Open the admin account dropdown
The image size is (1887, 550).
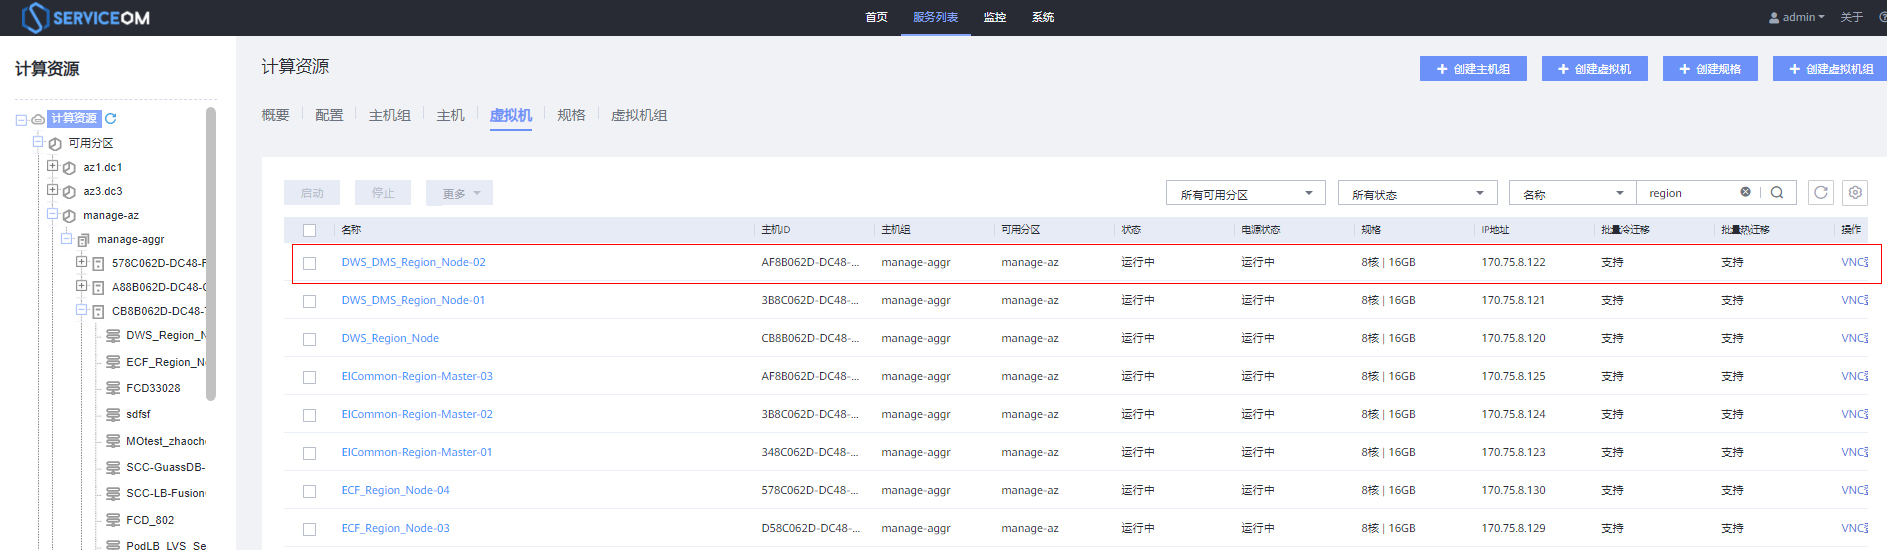tap(1796, 17)
